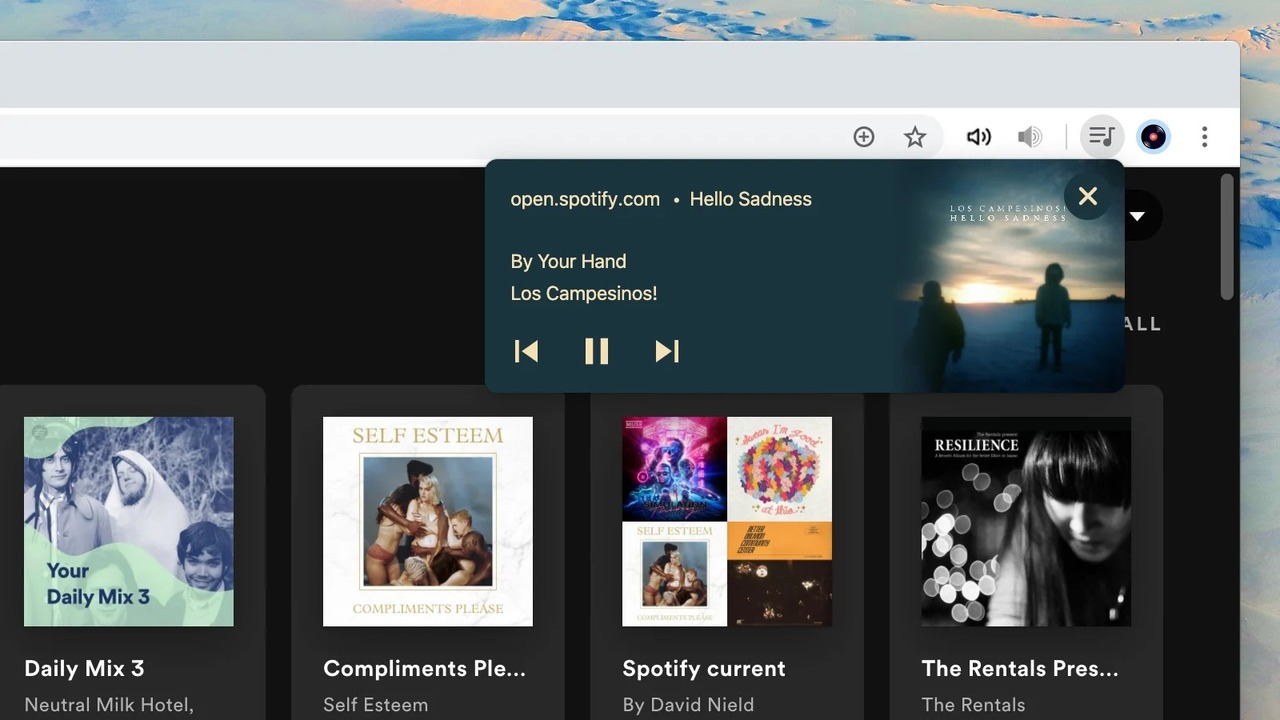Click the Daily Mix 3 title
Viewport: 1280px width, 720px height.
[84, 668]
